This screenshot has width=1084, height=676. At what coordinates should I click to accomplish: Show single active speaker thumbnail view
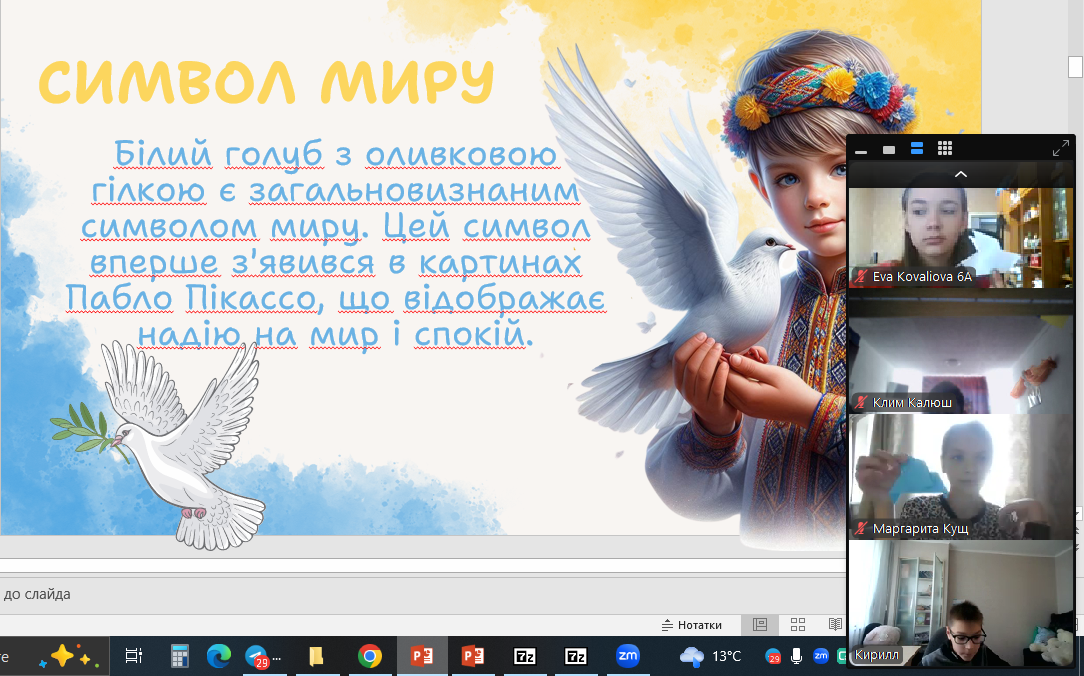click(889, 150)
